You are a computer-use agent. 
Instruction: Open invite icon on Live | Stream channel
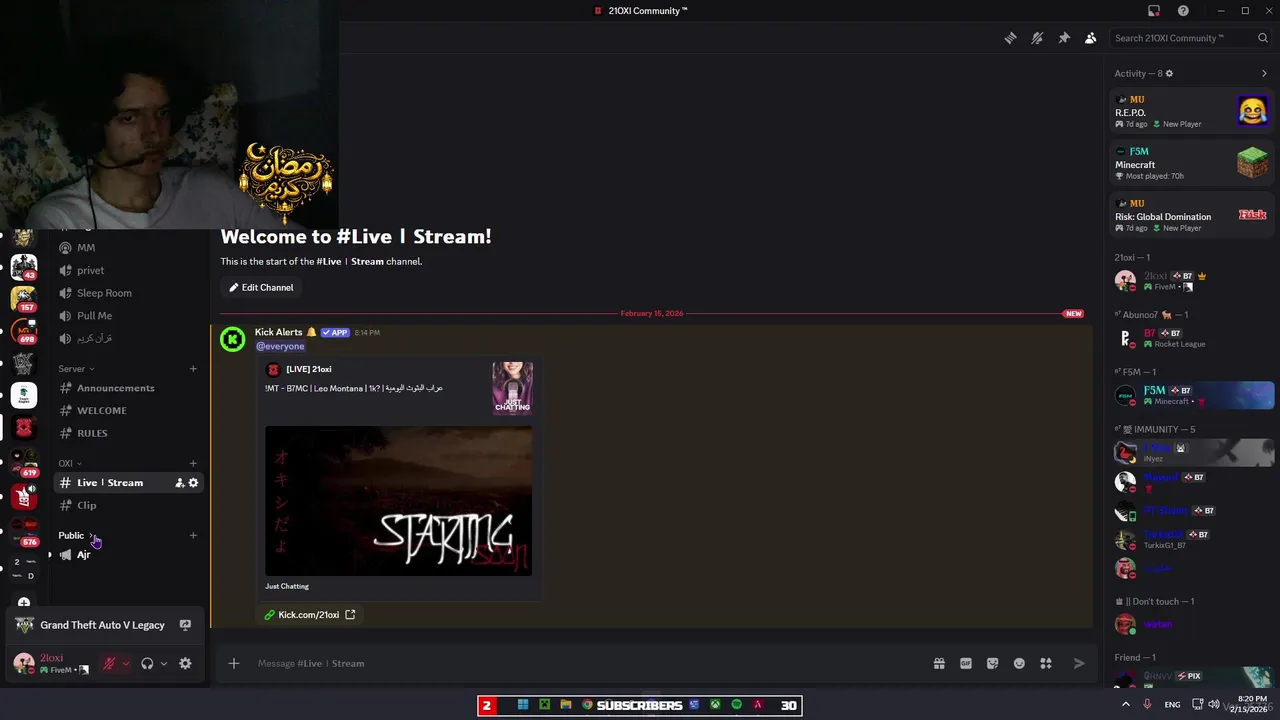[179, 483]
